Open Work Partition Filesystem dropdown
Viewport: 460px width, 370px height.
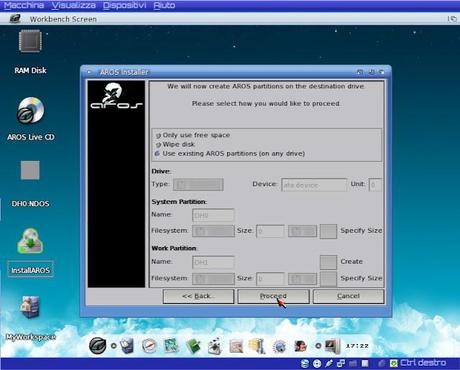point(213,279)
